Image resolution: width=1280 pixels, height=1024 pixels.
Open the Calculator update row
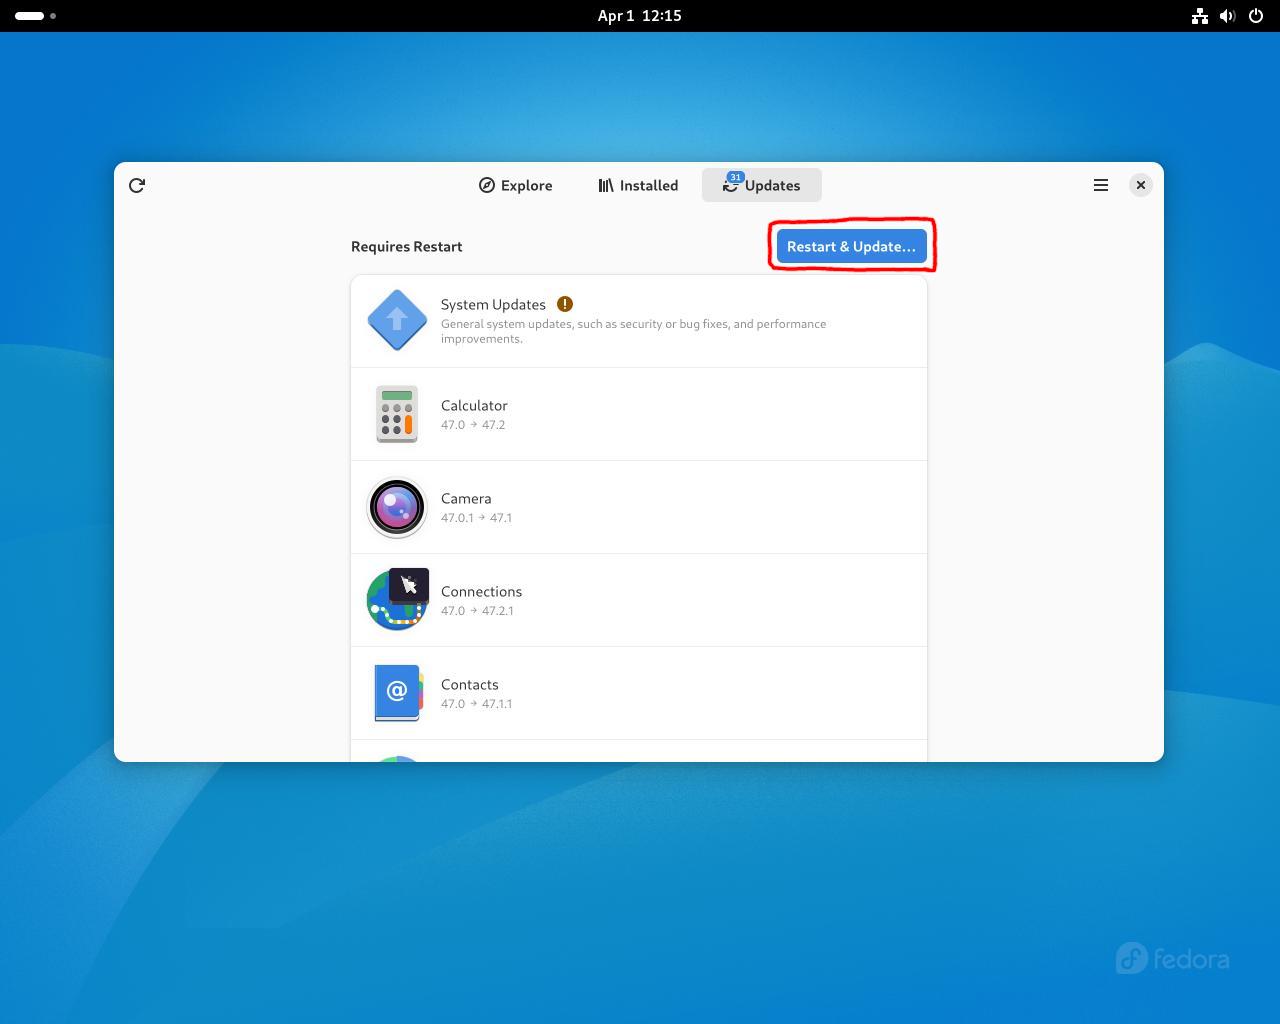(639, 414)
